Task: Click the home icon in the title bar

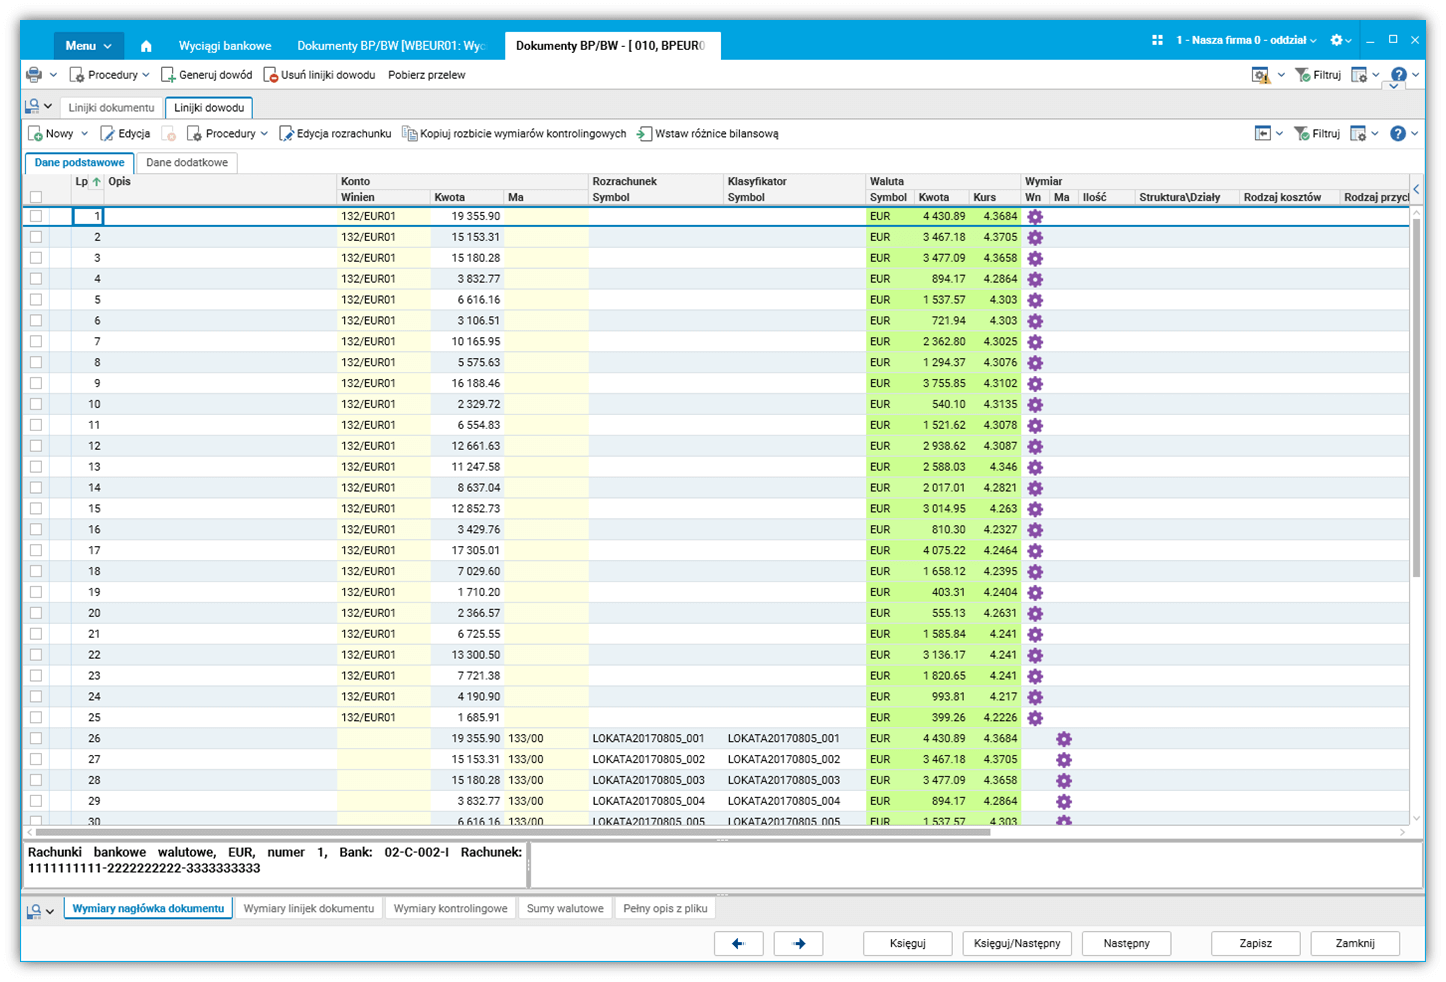Action: coord(146,46)
